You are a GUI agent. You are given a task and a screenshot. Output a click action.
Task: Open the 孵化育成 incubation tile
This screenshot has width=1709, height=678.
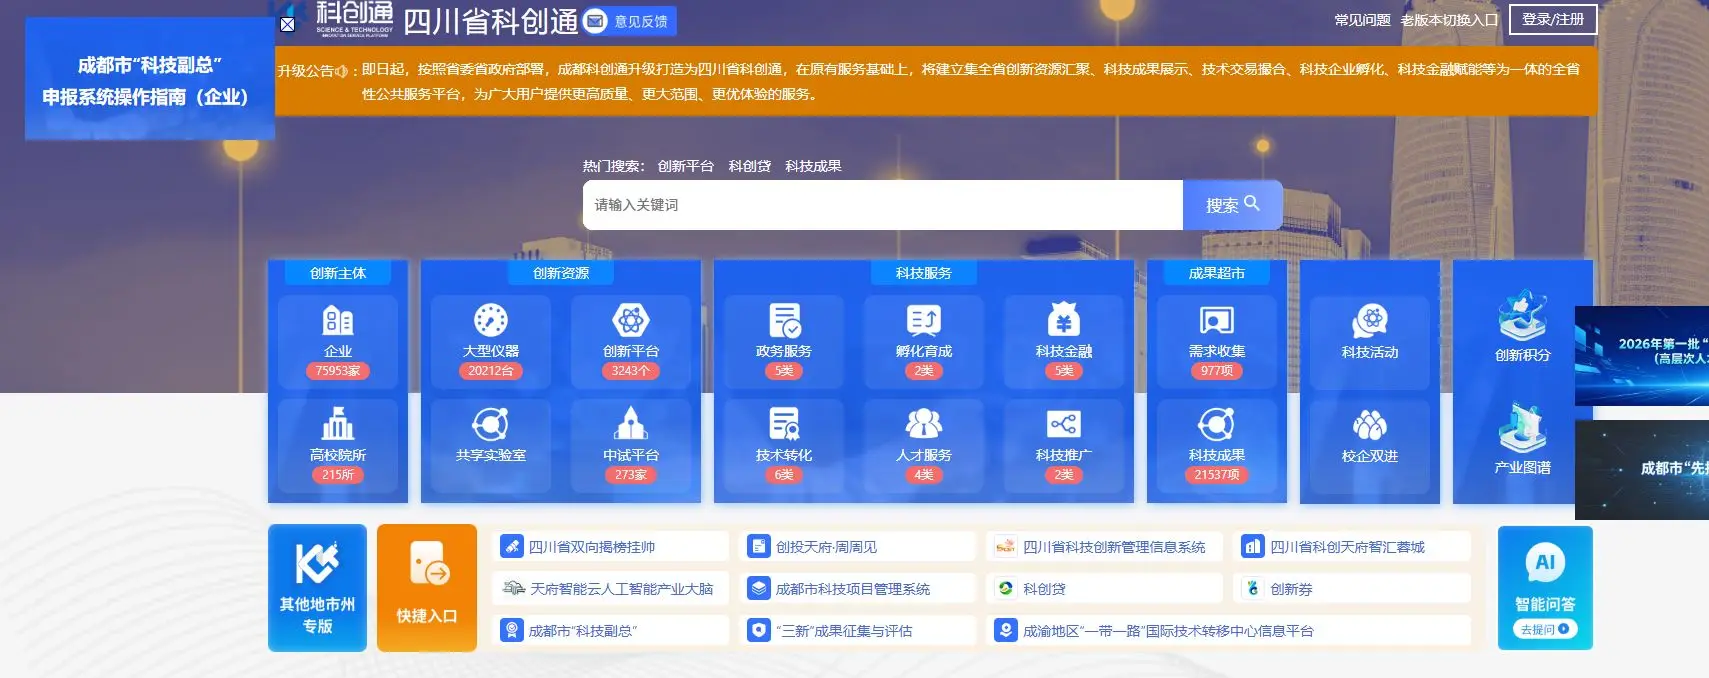tap(924, 342)
